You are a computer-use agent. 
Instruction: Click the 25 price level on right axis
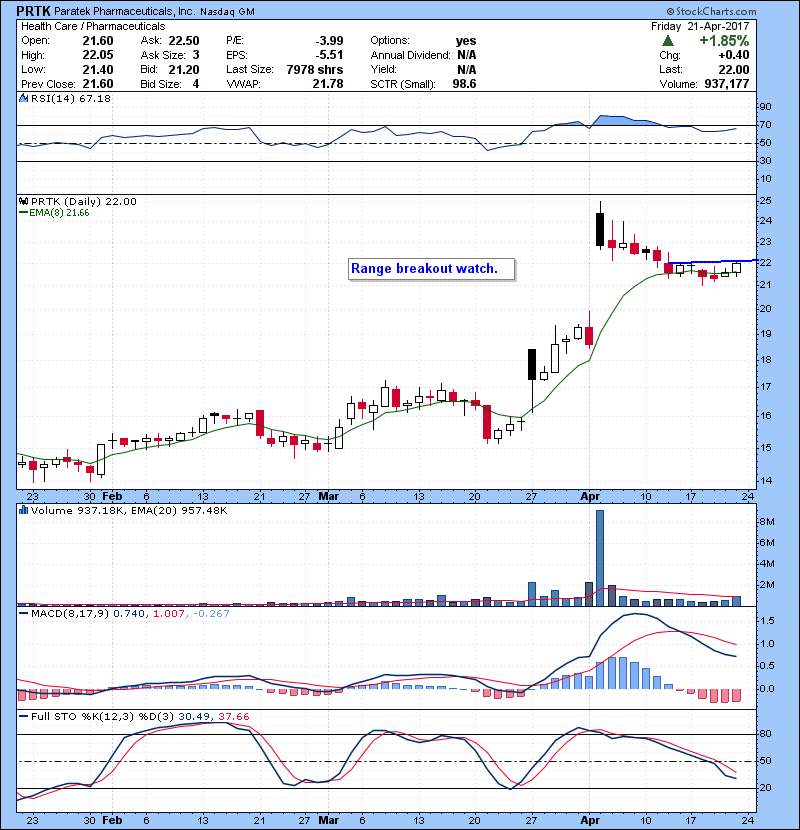point(765,201)
